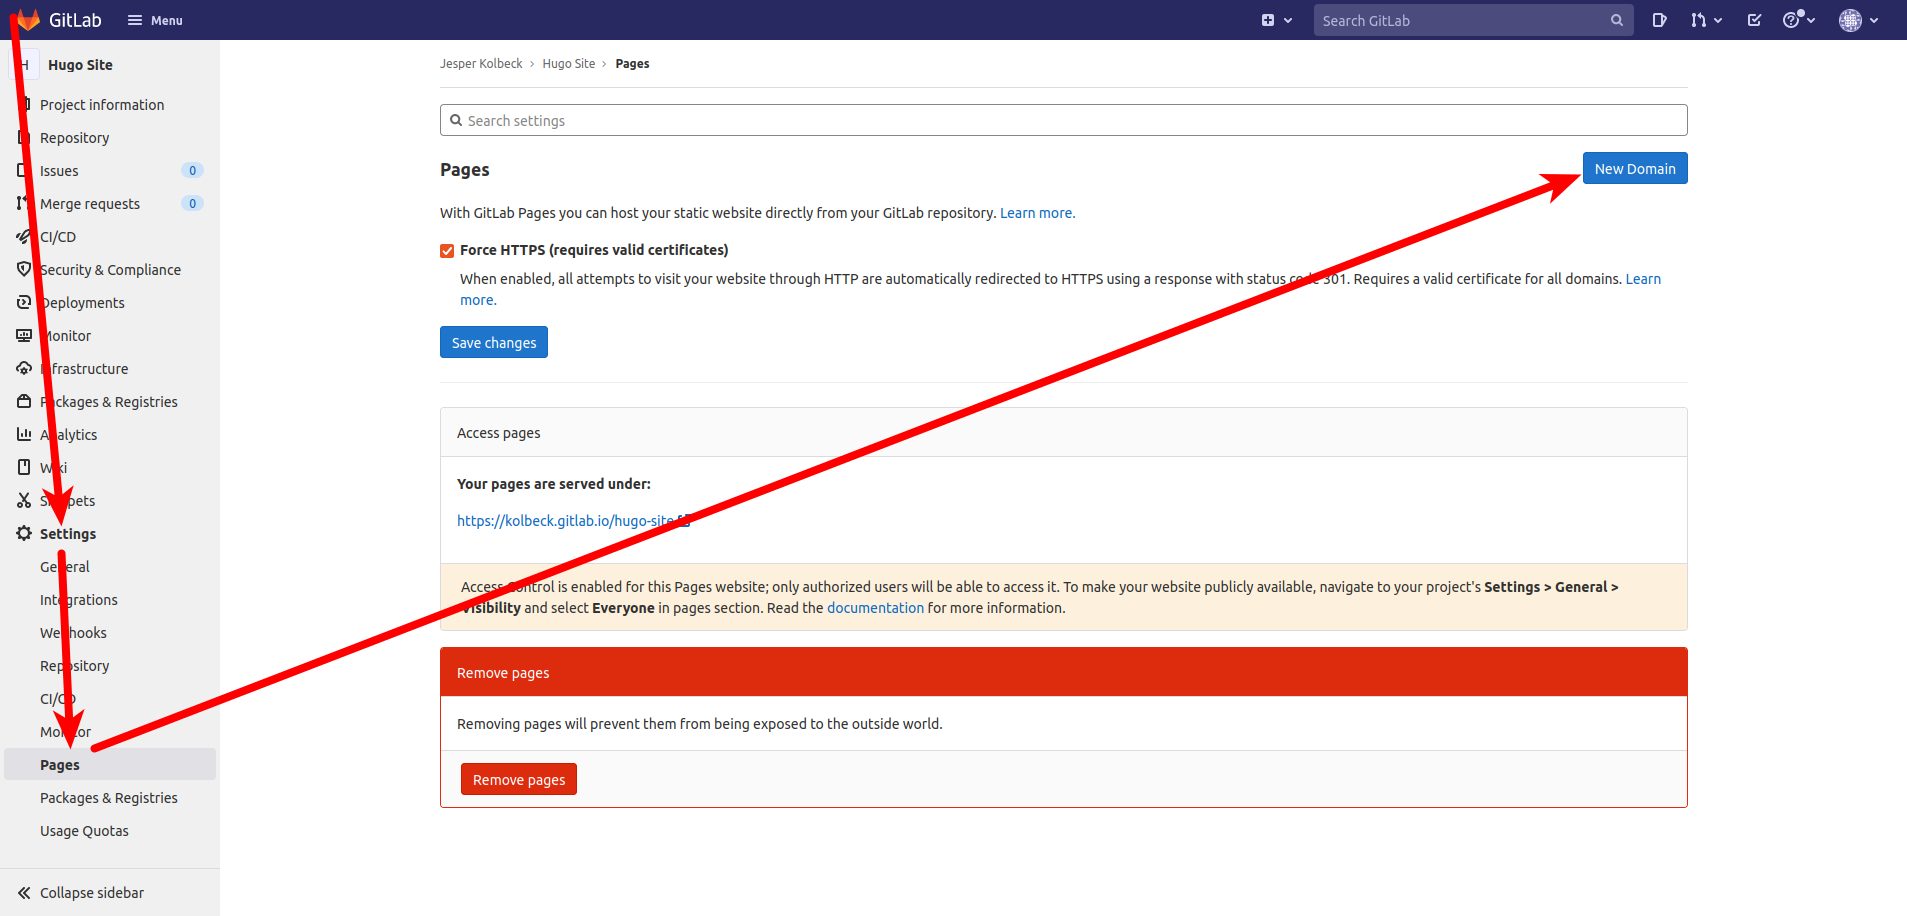Collapse the sidebar
1907x916 pixels.
pyautogui.click(x=110, y=893)
